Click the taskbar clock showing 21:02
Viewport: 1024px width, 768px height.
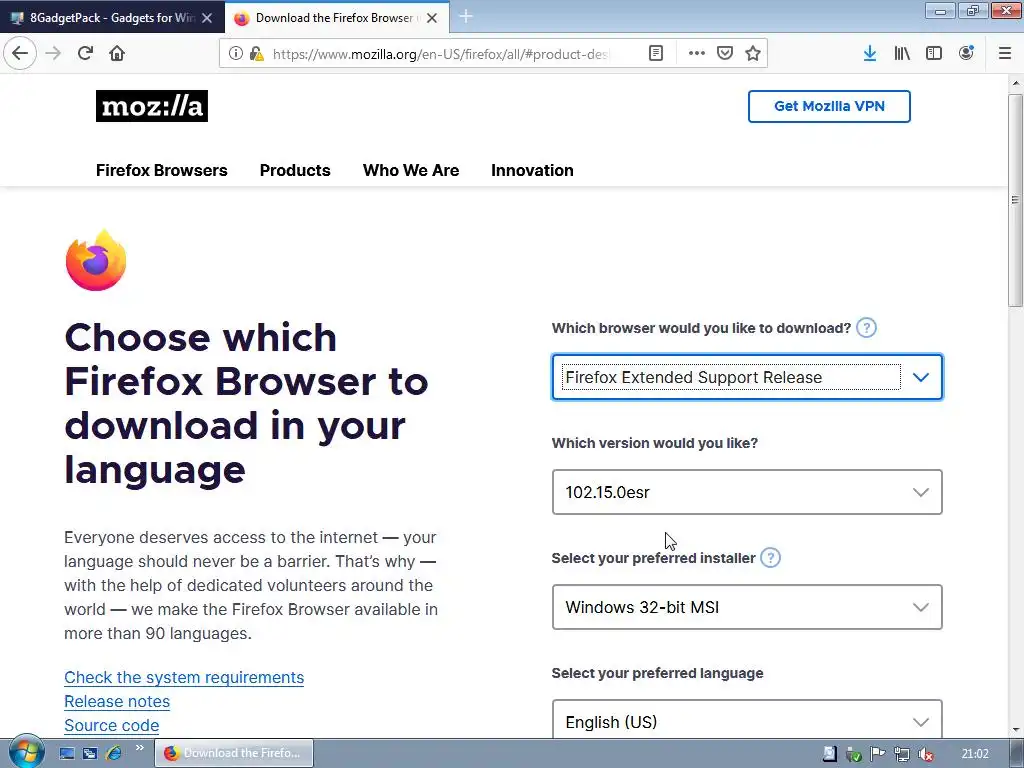975,754
